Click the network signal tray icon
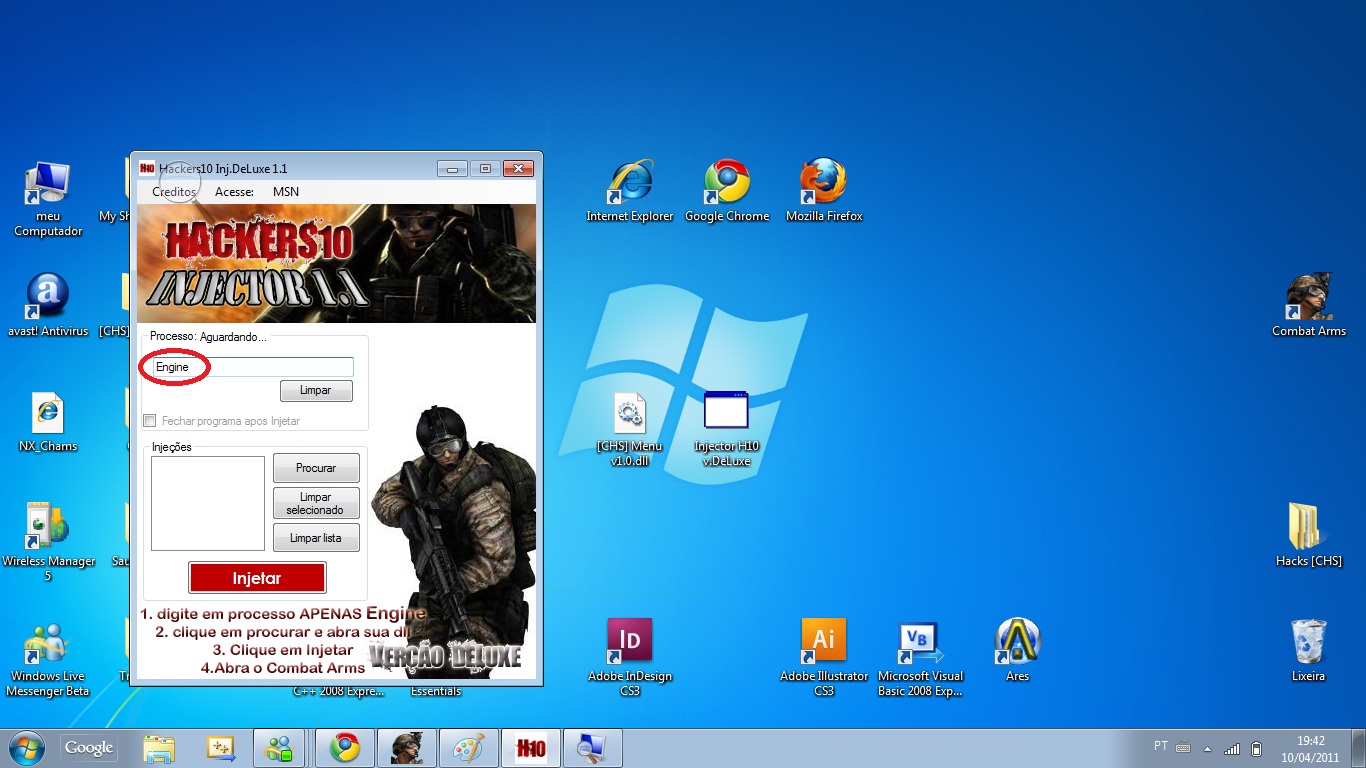The width and height of the screenshot is (1366, 768). tap(1232, 748)
